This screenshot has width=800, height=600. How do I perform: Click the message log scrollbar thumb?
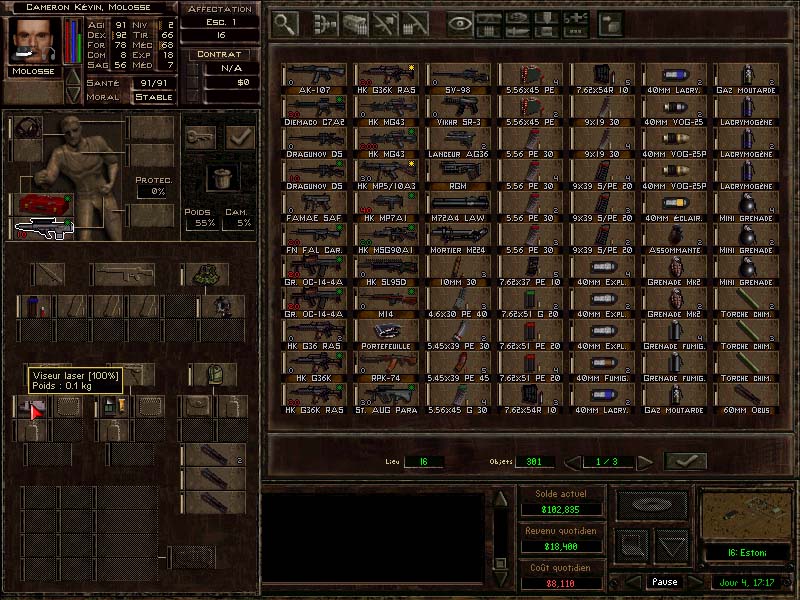pyautogui.click(x=501, y=563)
